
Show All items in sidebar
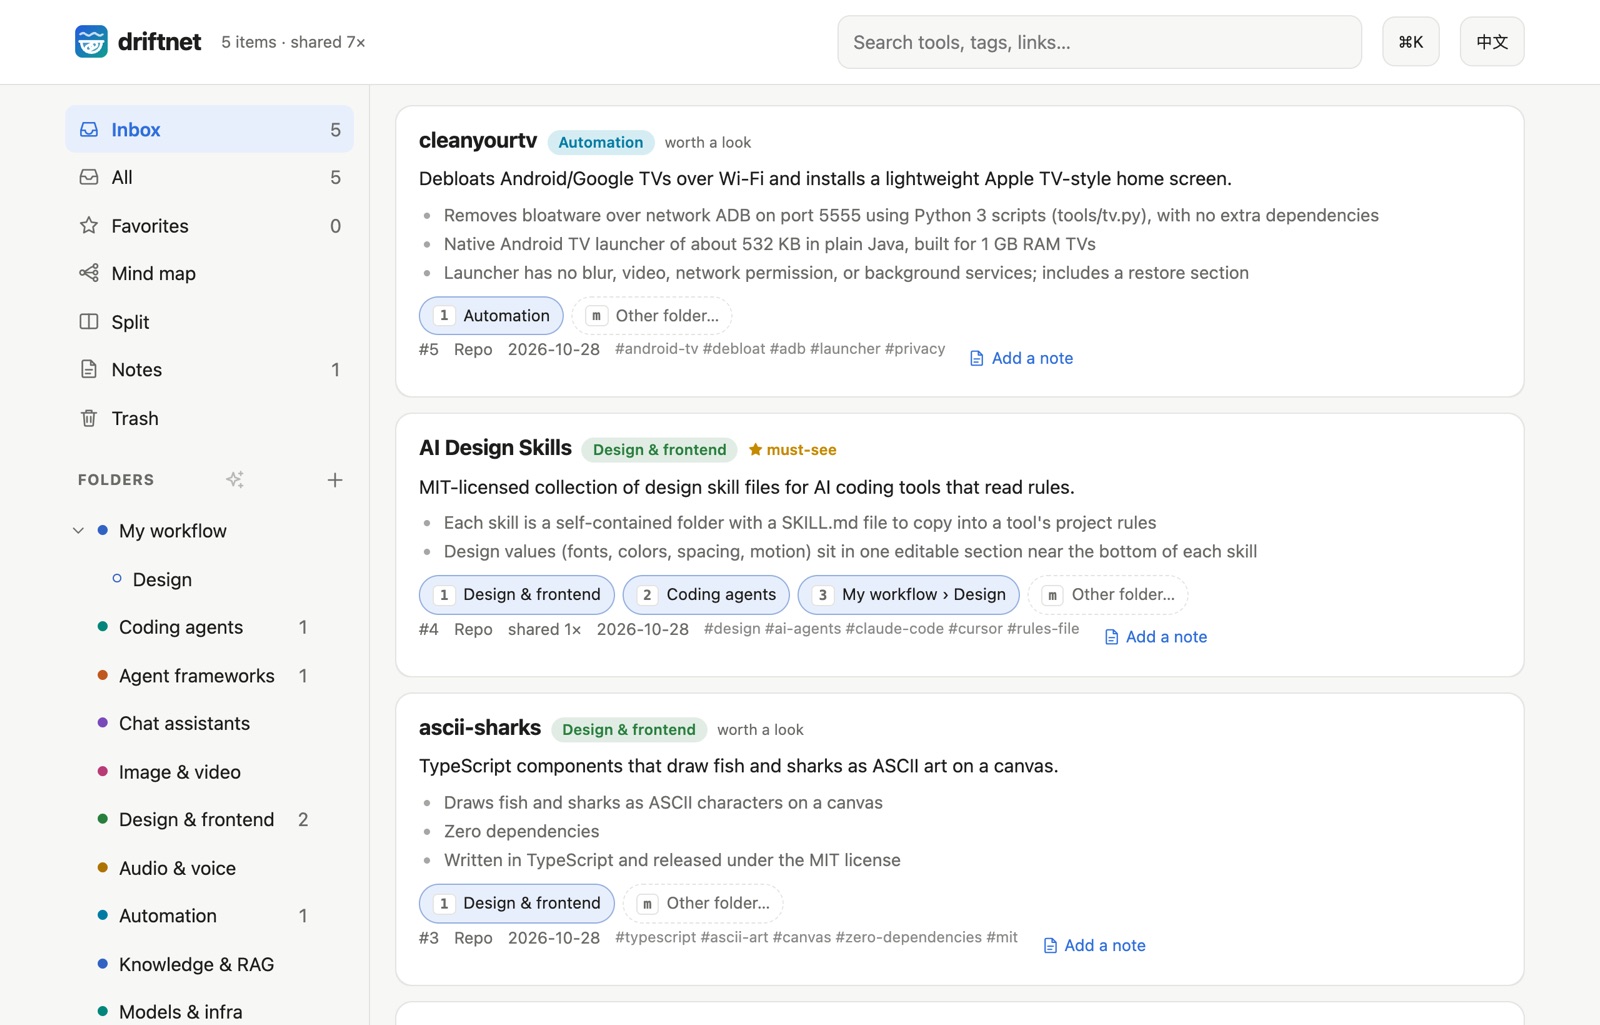(210, 177)
